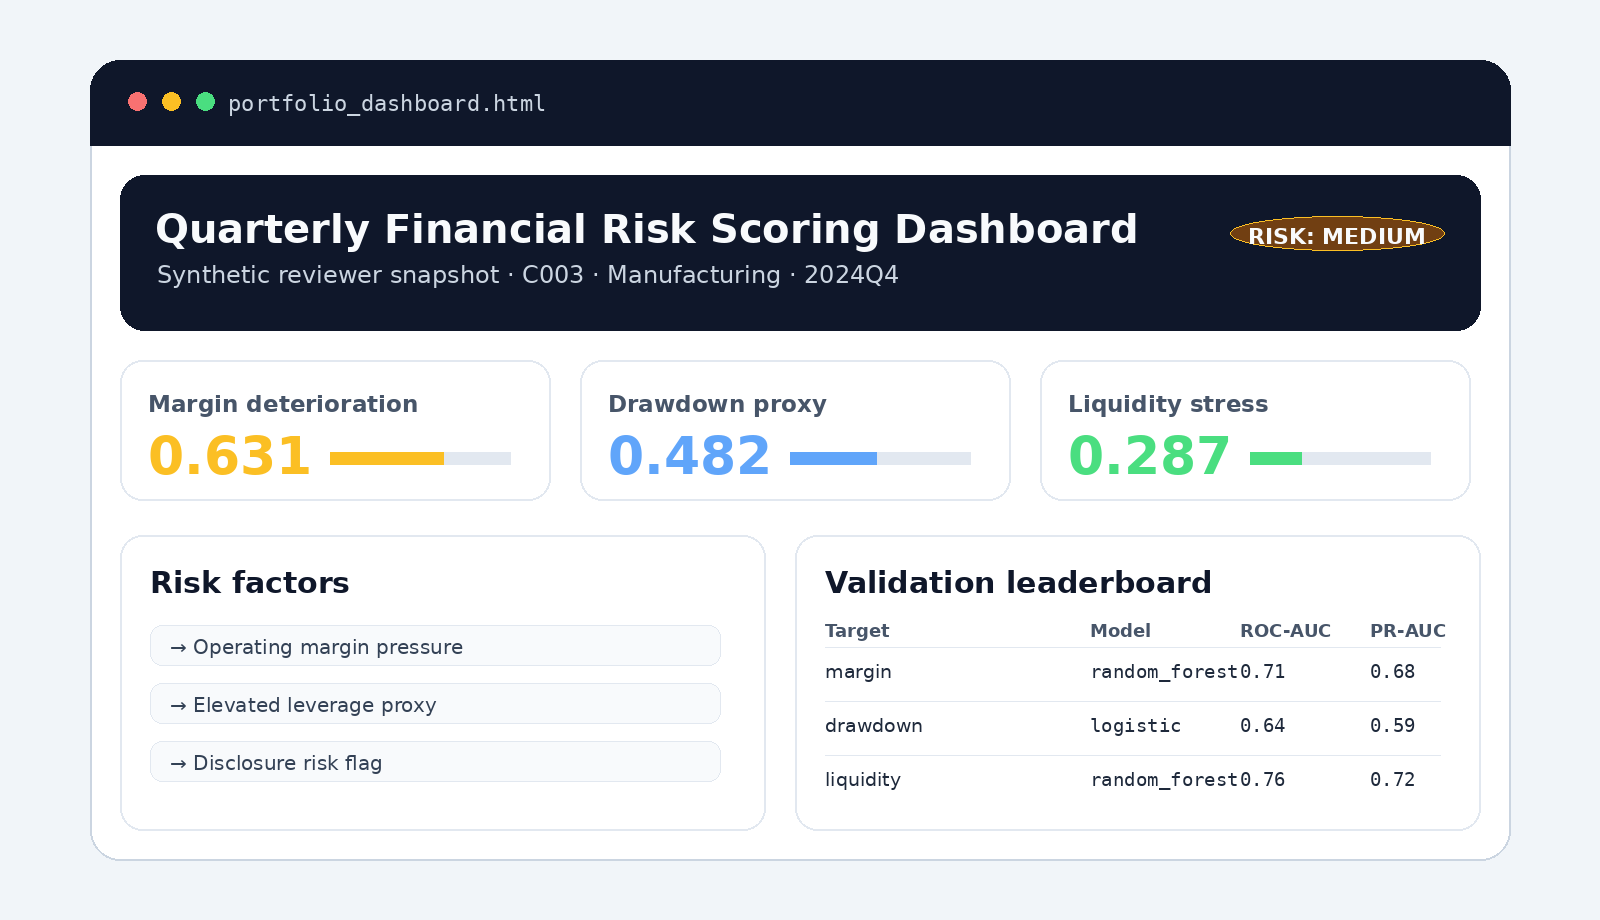Click the Model column header
The height and width of the screenshot is (920, 1600).
pos(1120,631)
